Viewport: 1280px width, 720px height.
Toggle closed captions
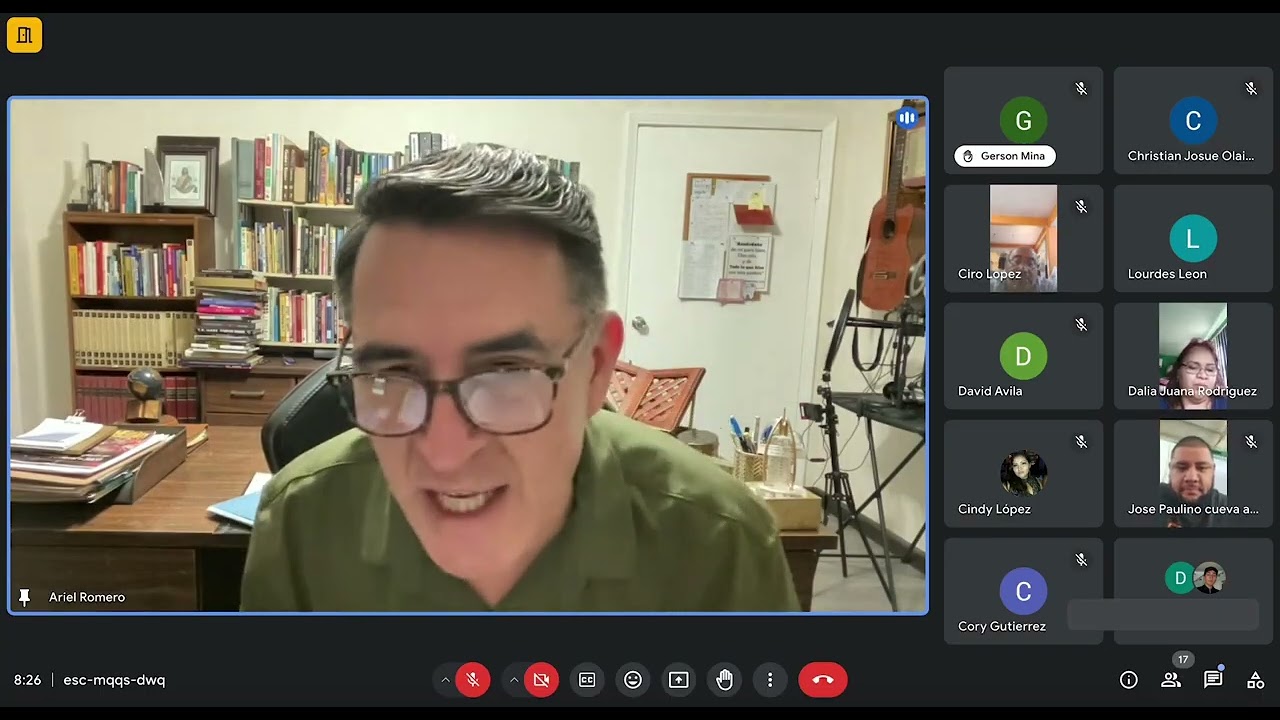pos(587,680)
